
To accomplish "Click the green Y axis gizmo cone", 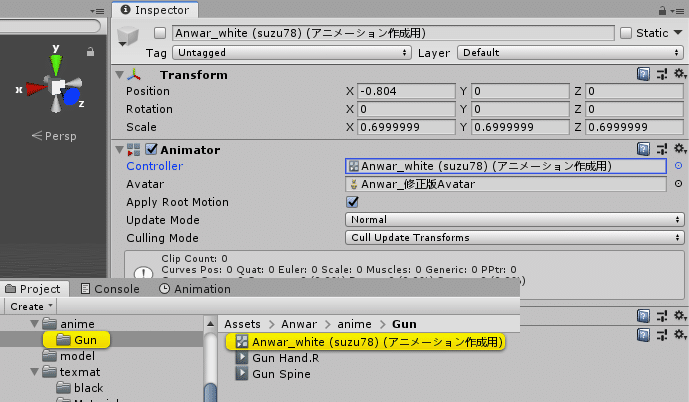I will click(56, 65).
